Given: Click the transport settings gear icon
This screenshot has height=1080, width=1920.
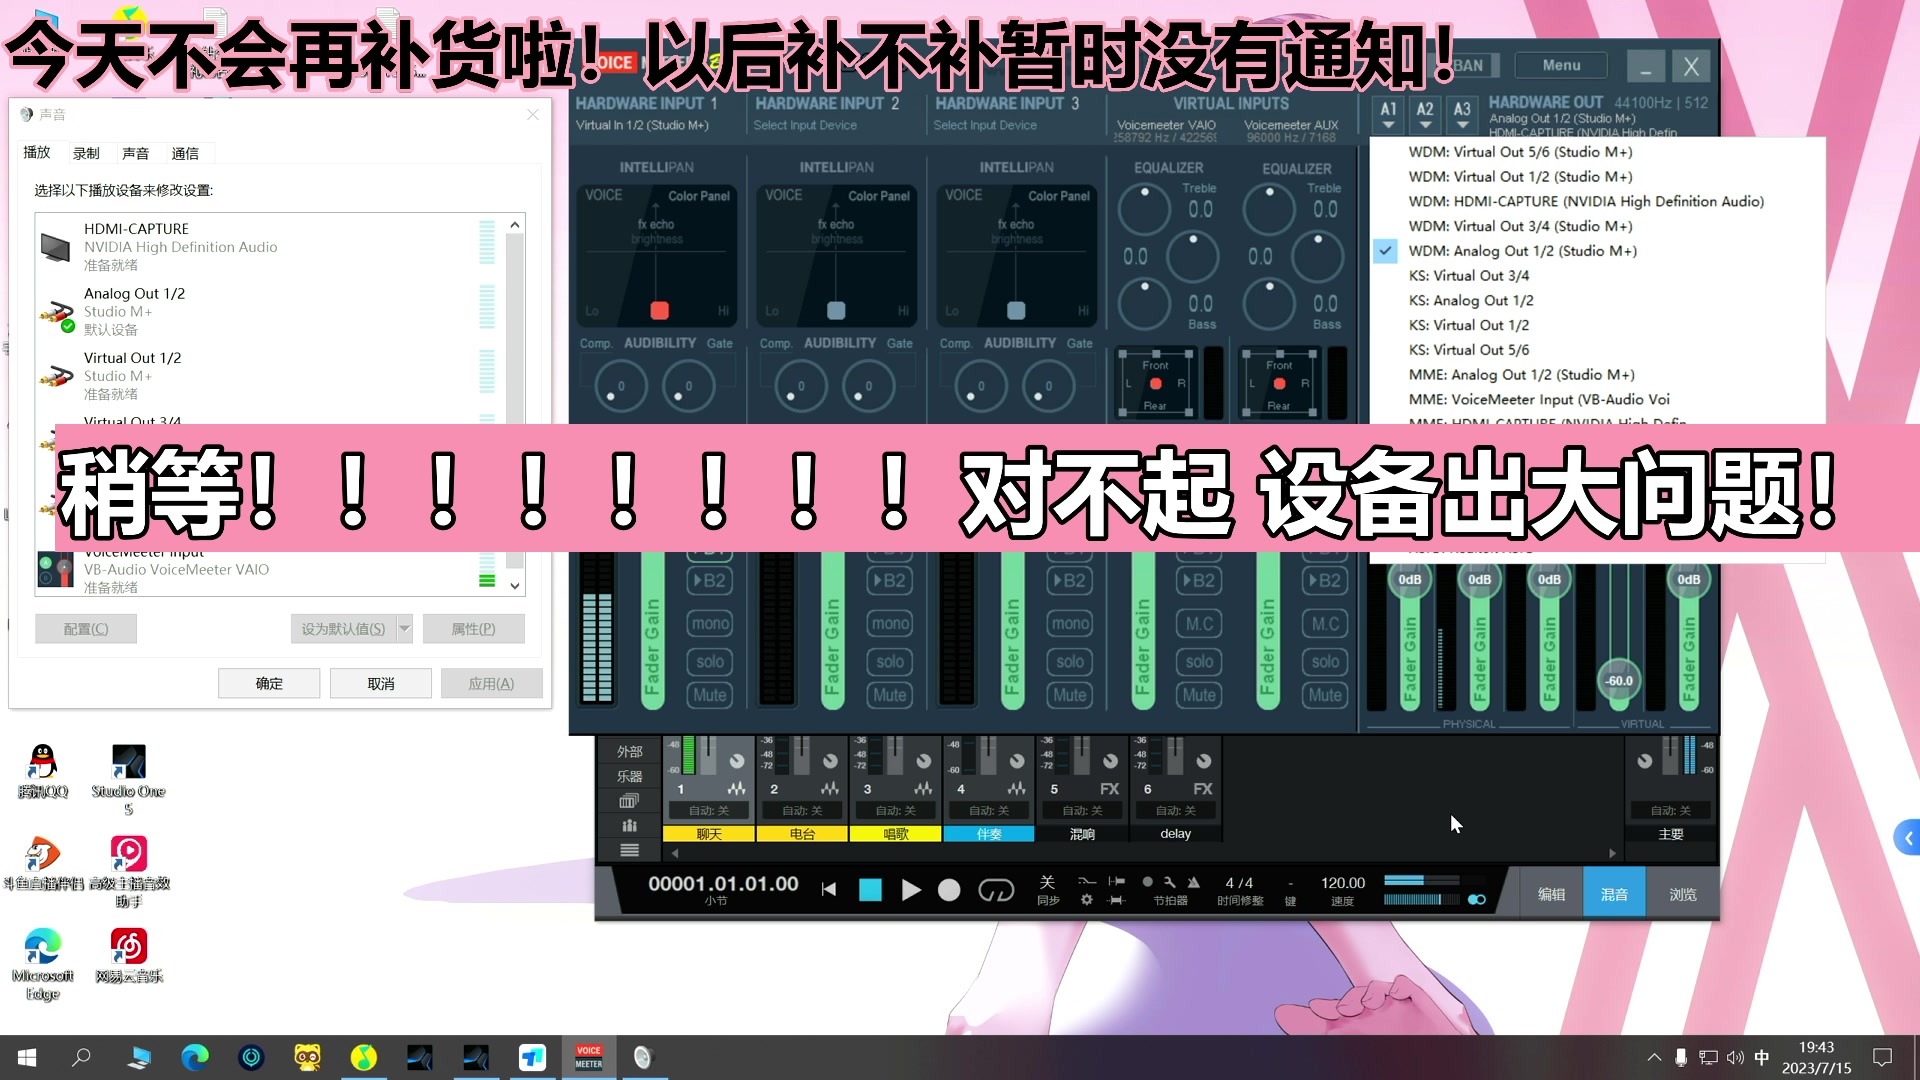Looking at the screenshot, I should pos(1087,900).
